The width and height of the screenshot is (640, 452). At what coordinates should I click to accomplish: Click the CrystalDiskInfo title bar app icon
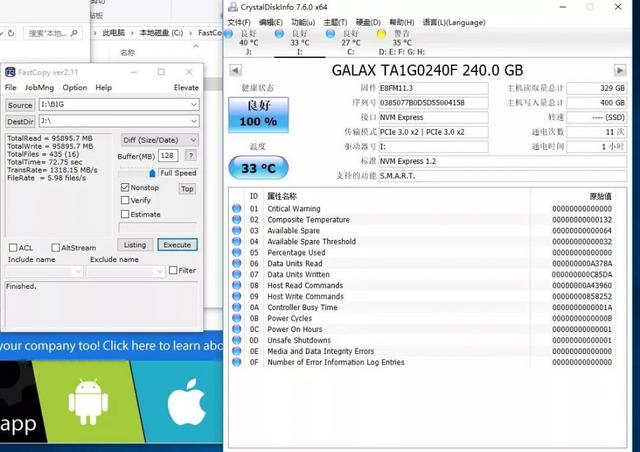coord(233,7)
